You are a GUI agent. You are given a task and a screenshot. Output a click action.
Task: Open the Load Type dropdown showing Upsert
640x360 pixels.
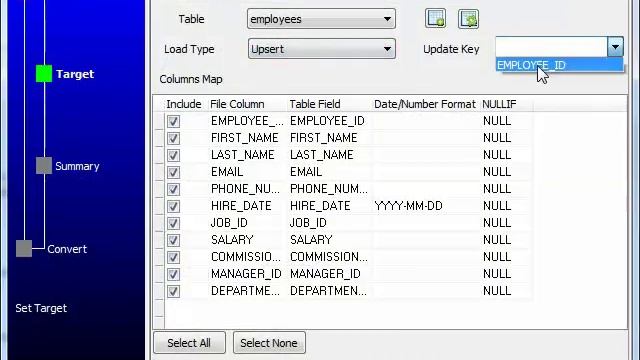tap(321, 49)
